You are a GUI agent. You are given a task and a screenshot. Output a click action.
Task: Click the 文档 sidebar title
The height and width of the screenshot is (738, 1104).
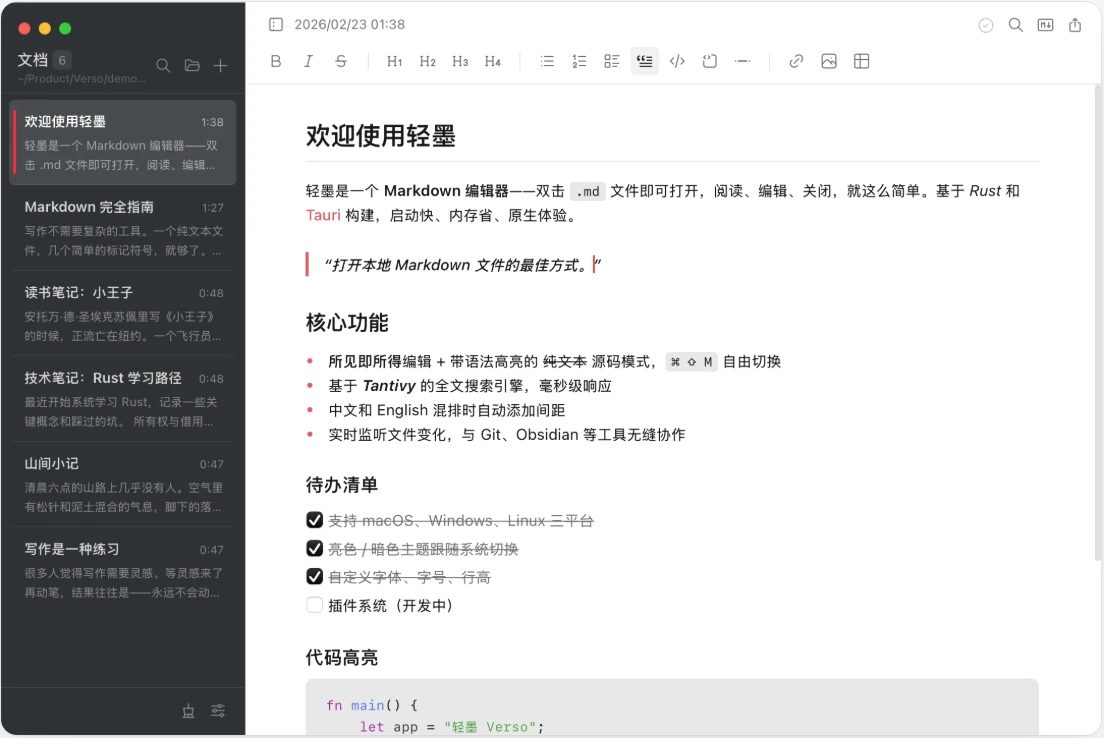[x=32, y=60]
